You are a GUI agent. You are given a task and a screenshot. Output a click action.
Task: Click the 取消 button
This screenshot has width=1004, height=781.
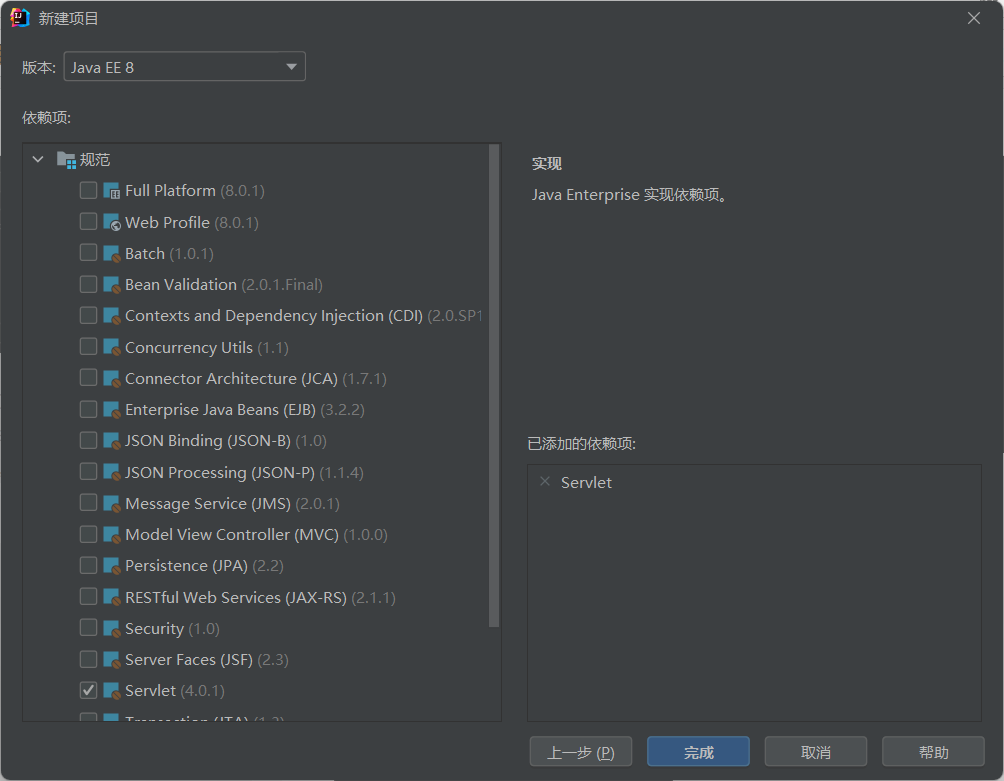(x=816, y=752)
